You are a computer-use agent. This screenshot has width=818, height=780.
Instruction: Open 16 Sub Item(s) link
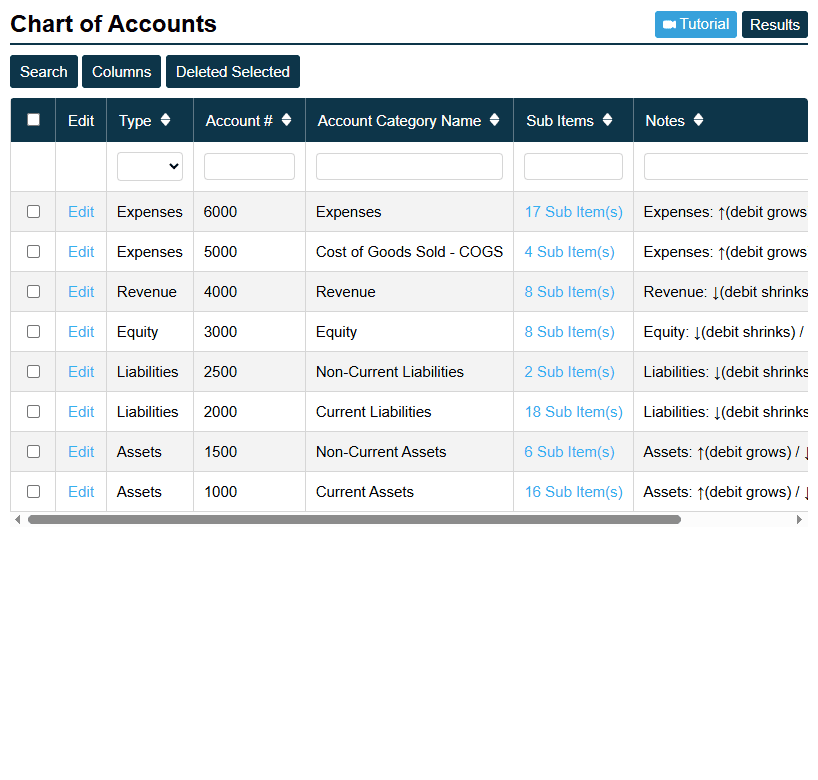pos(573,492)
